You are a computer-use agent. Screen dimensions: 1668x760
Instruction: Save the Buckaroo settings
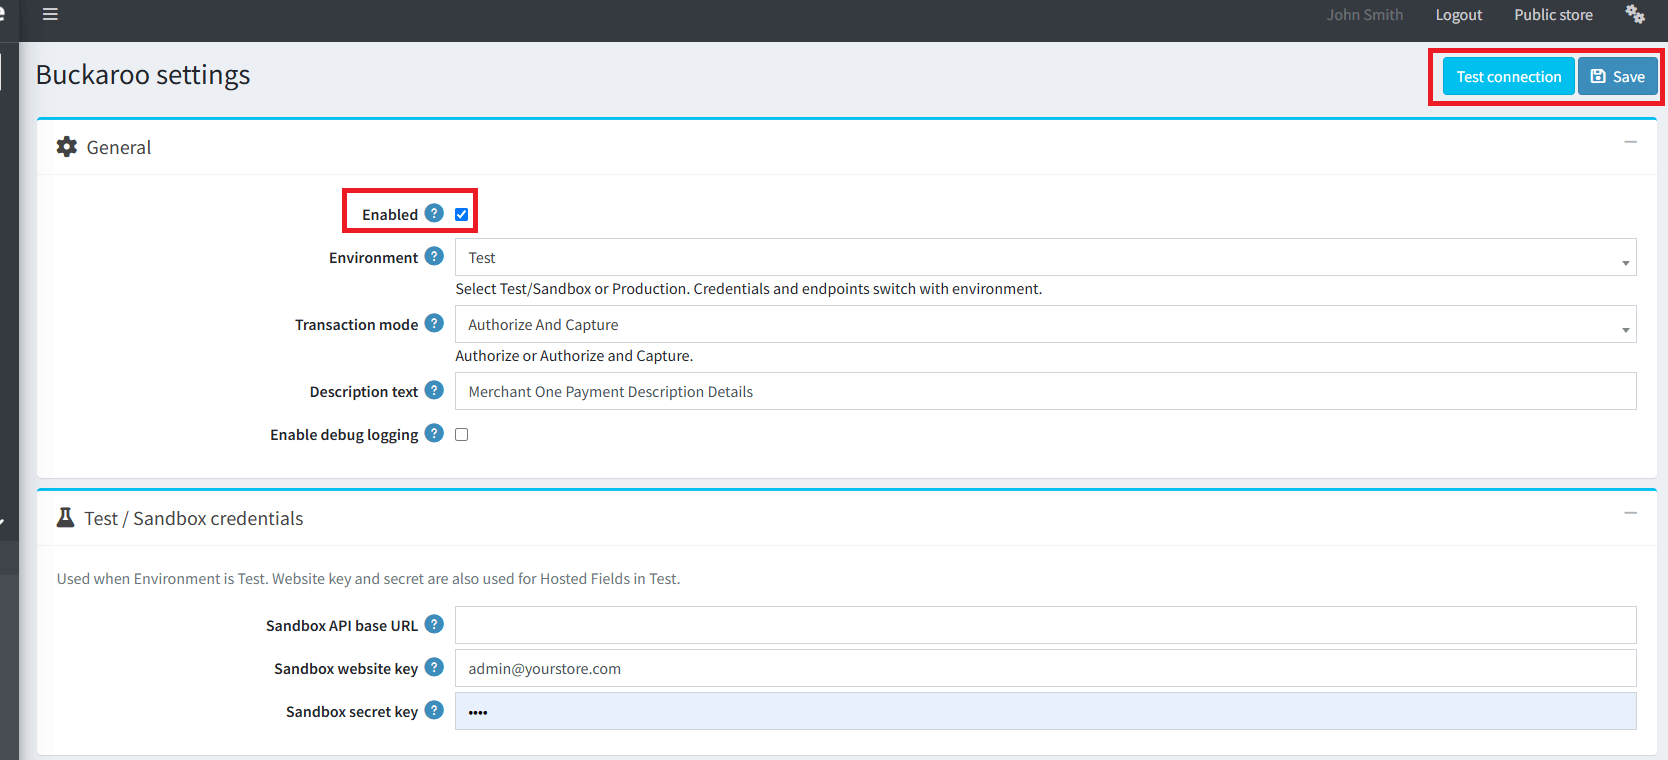click(x=1618, y=76)
